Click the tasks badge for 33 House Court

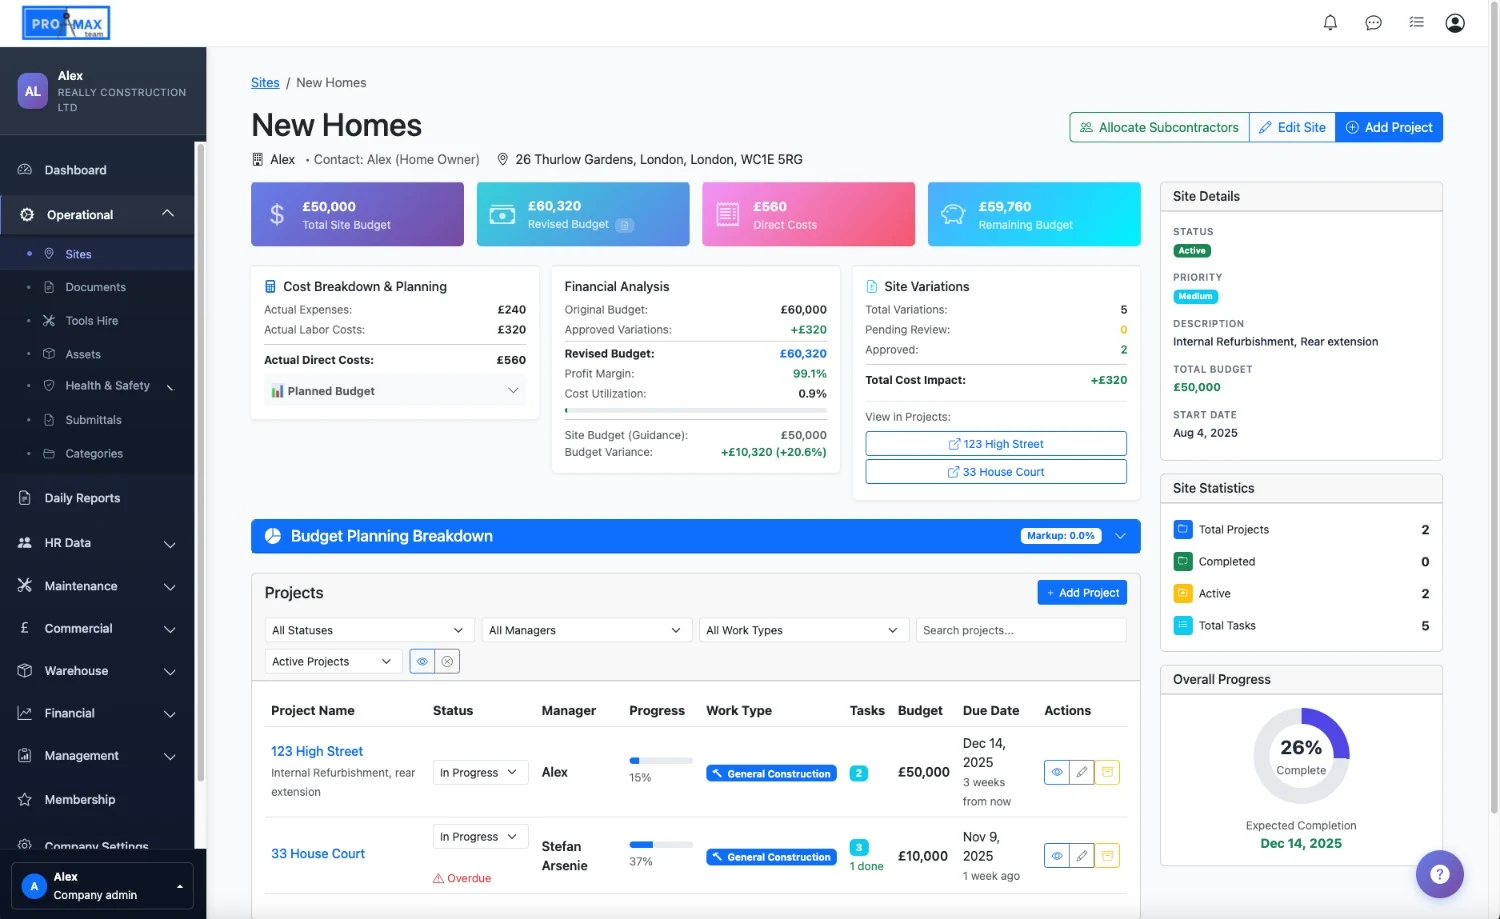(858, 847)
